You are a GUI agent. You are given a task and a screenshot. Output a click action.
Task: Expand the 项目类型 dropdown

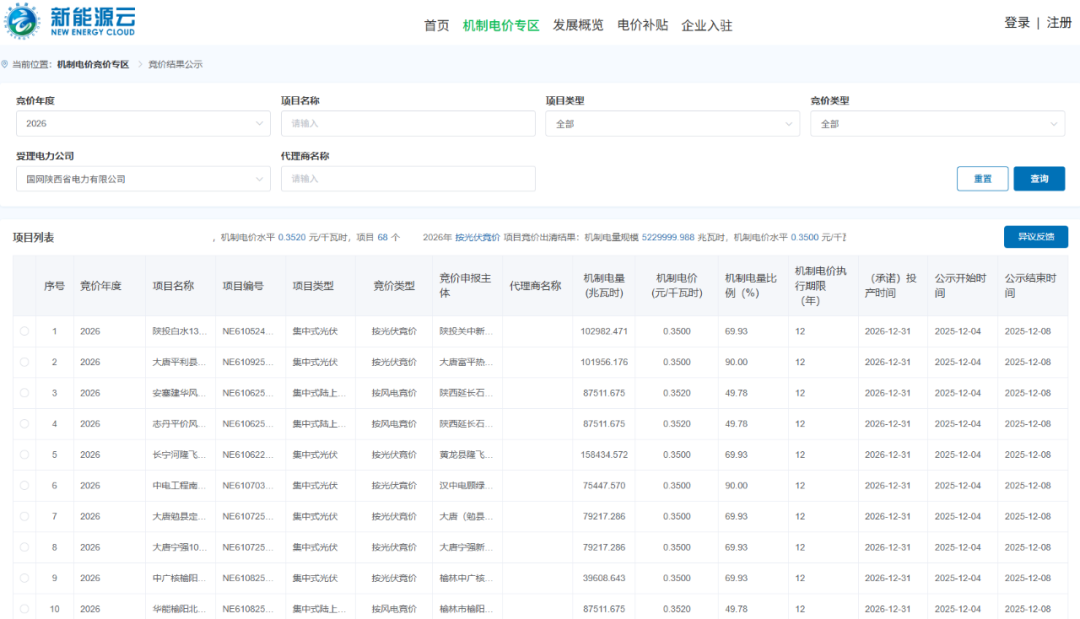(672, 124)
